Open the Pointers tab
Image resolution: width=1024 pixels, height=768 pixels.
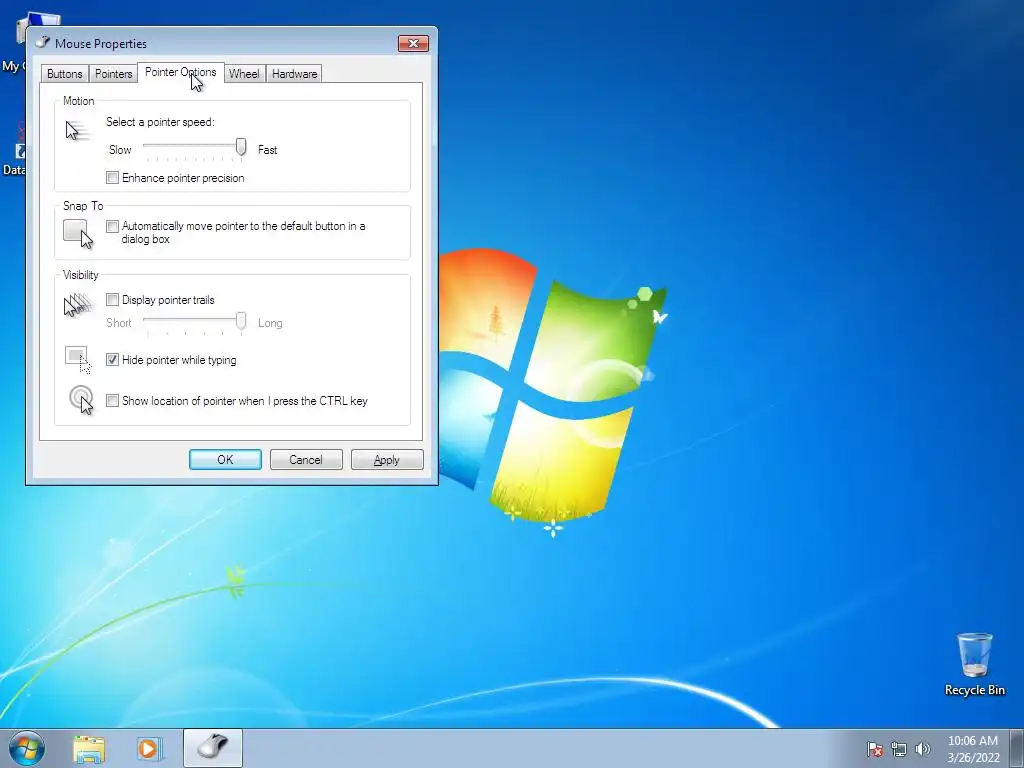tap(114, 74)
